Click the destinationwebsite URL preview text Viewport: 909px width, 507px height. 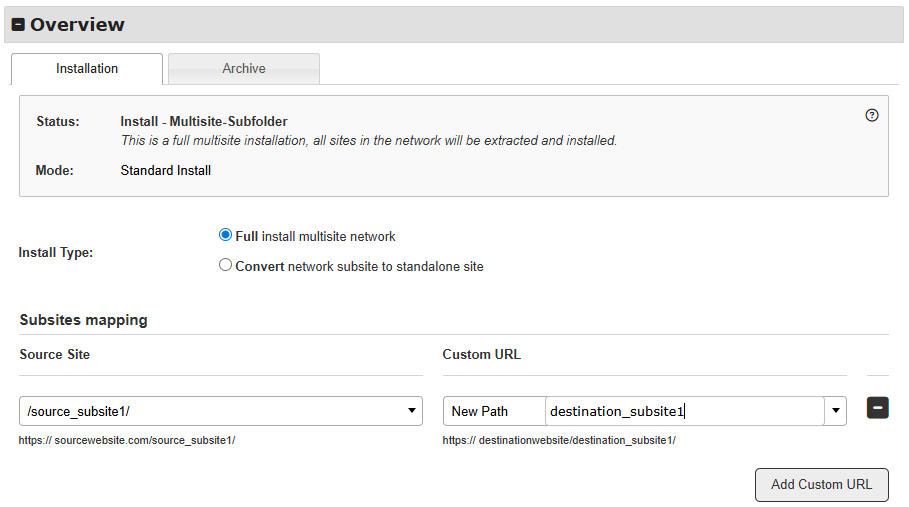point(559,440)
